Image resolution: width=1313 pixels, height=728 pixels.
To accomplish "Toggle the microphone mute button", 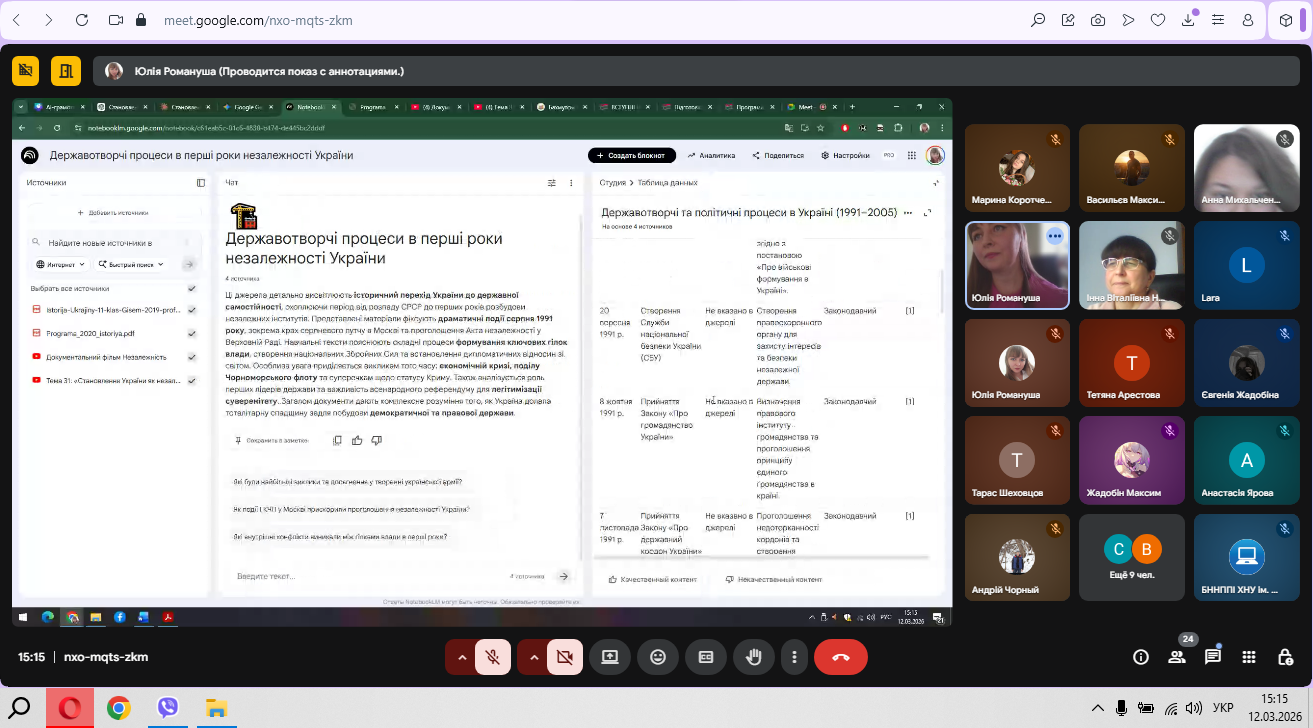I will (493, 657).
